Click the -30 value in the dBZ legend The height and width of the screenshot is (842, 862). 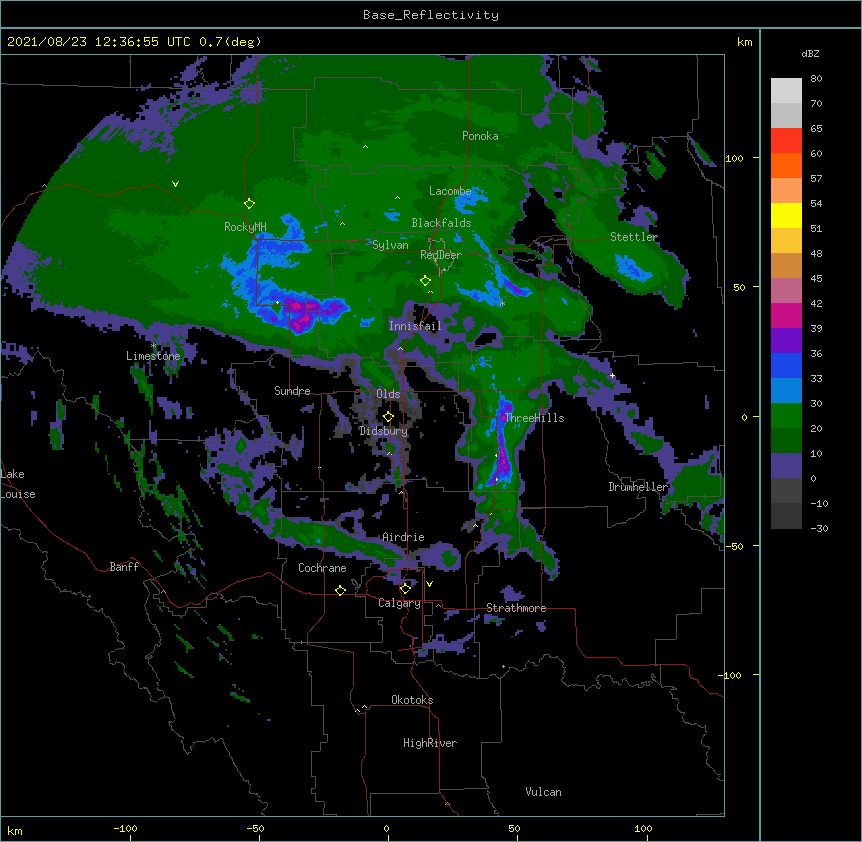pyautogui.click(x=819, y=528)
